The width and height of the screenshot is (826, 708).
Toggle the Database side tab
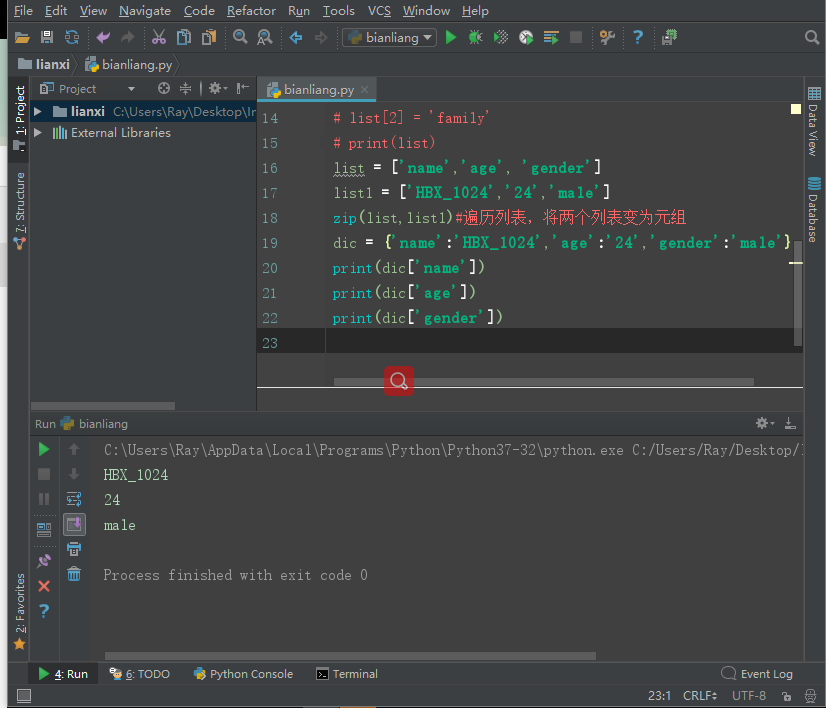pos(814,209)
